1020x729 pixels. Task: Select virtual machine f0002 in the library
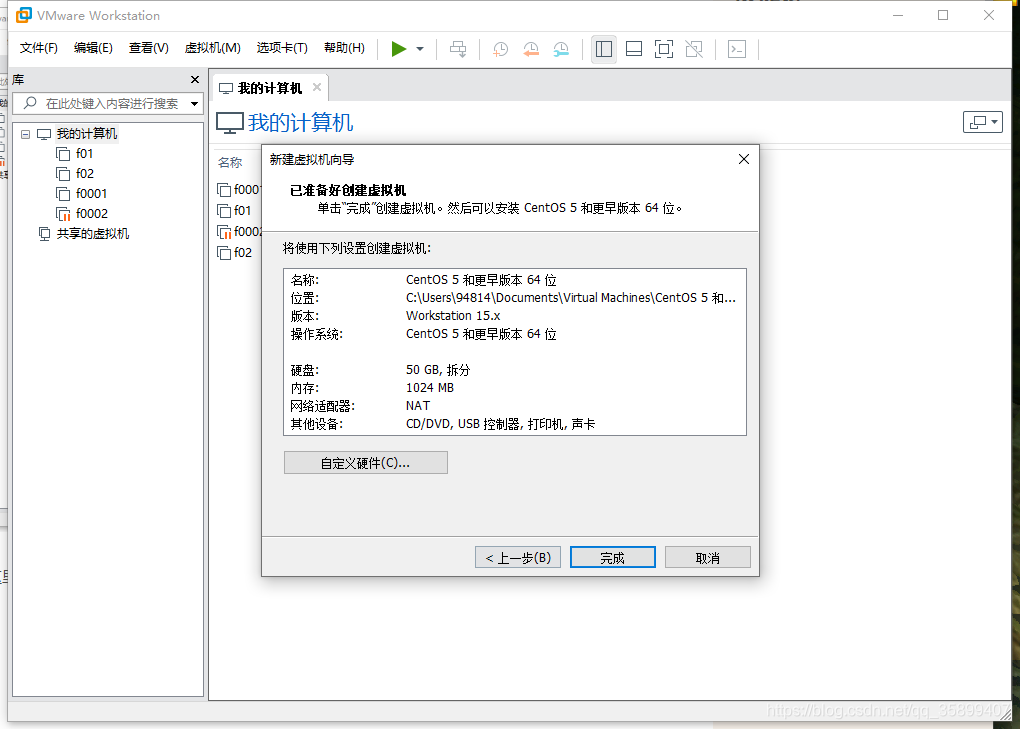click(89, 213)
